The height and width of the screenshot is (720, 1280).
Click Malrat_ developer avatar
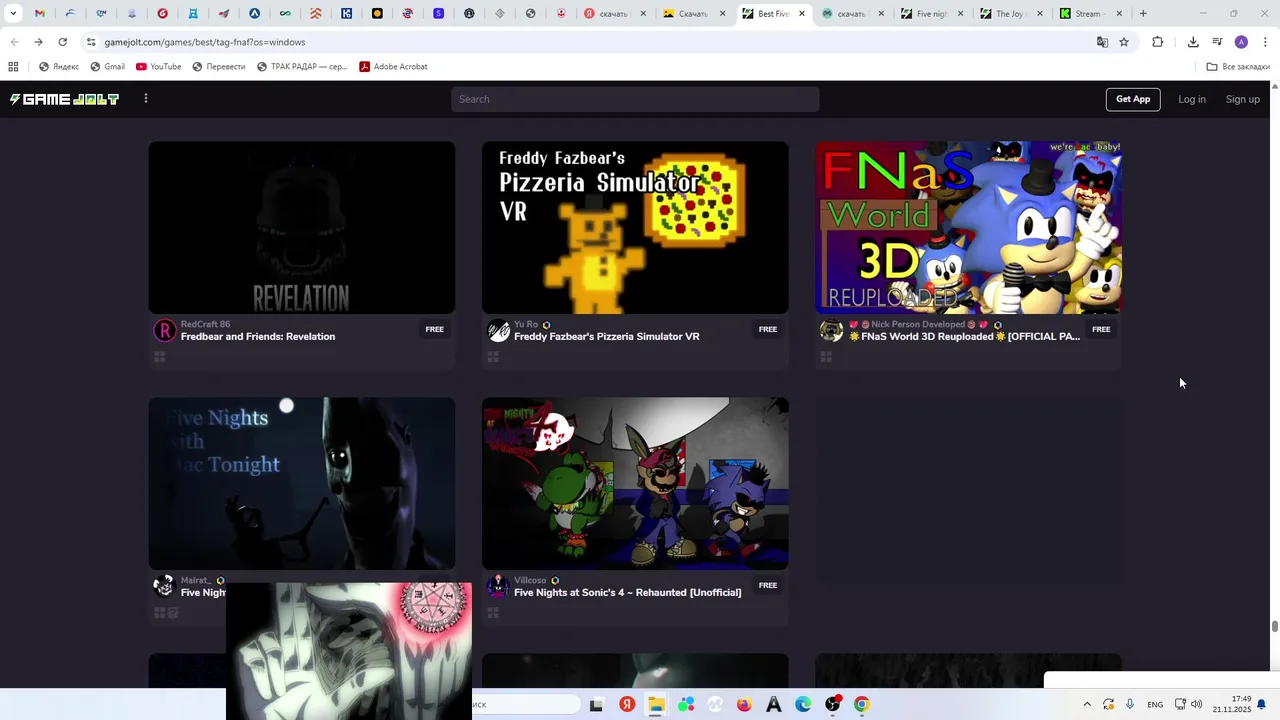pyautogui.click(x=164, y=586)
